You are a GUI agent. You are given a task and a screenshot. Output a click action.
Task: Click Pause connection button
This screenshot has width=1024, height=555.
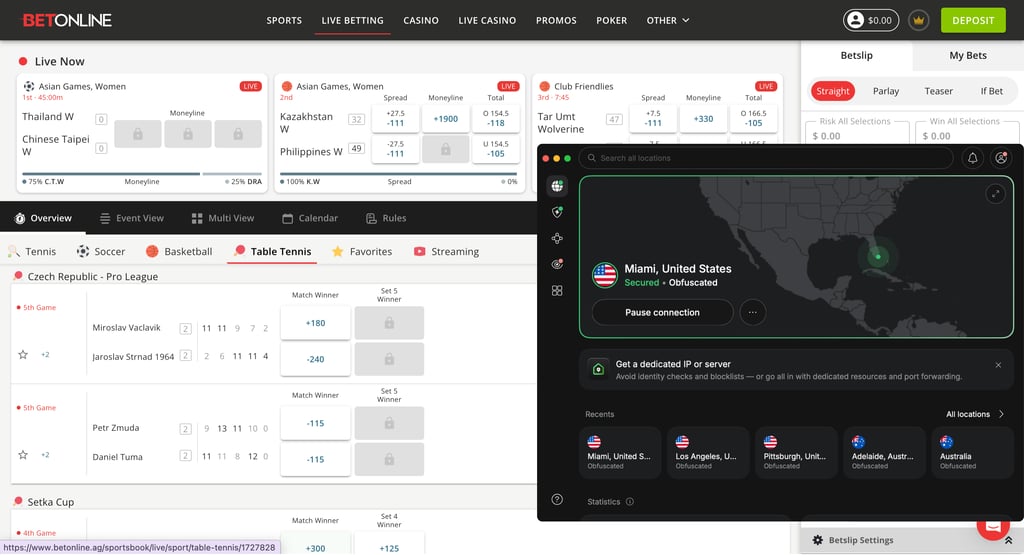[x=662, y=312]
